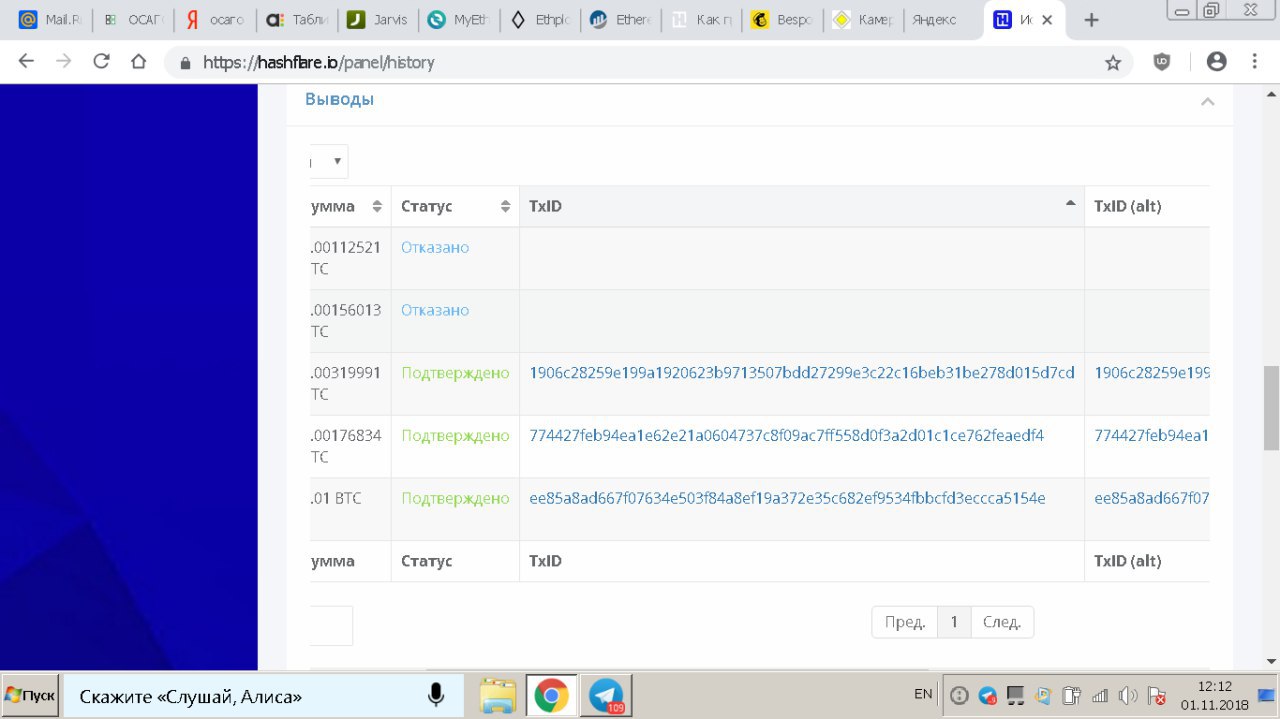The image size is (1280, 719).
Task: Open Telegram tray icon
Action: click(987, 695)
